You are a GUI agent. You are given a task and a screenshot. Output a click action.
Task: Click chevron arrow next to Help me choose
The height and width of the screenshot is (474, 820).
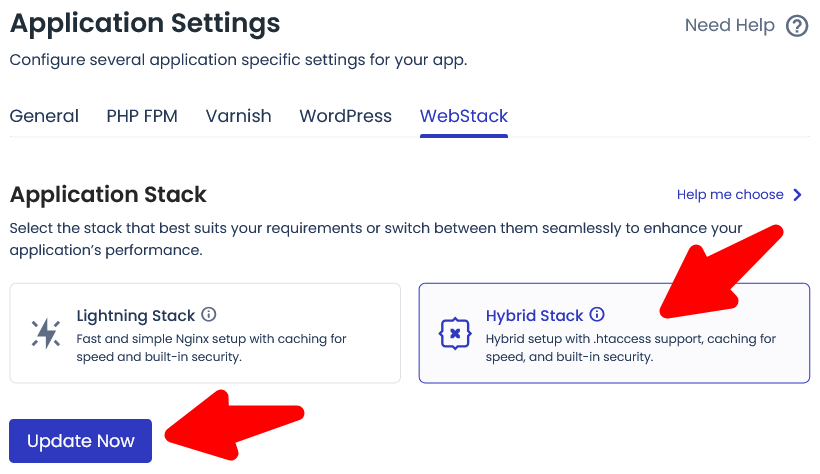[x=797, y=195]
